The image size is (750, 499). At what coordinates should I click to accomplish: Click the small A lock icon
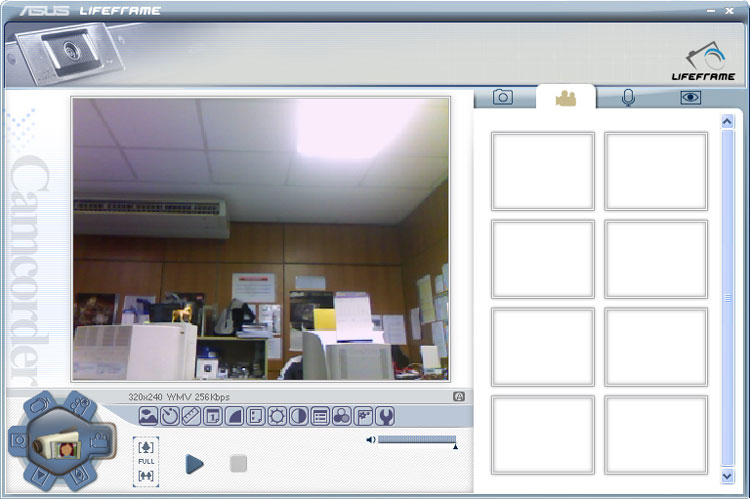click(459, 396)
